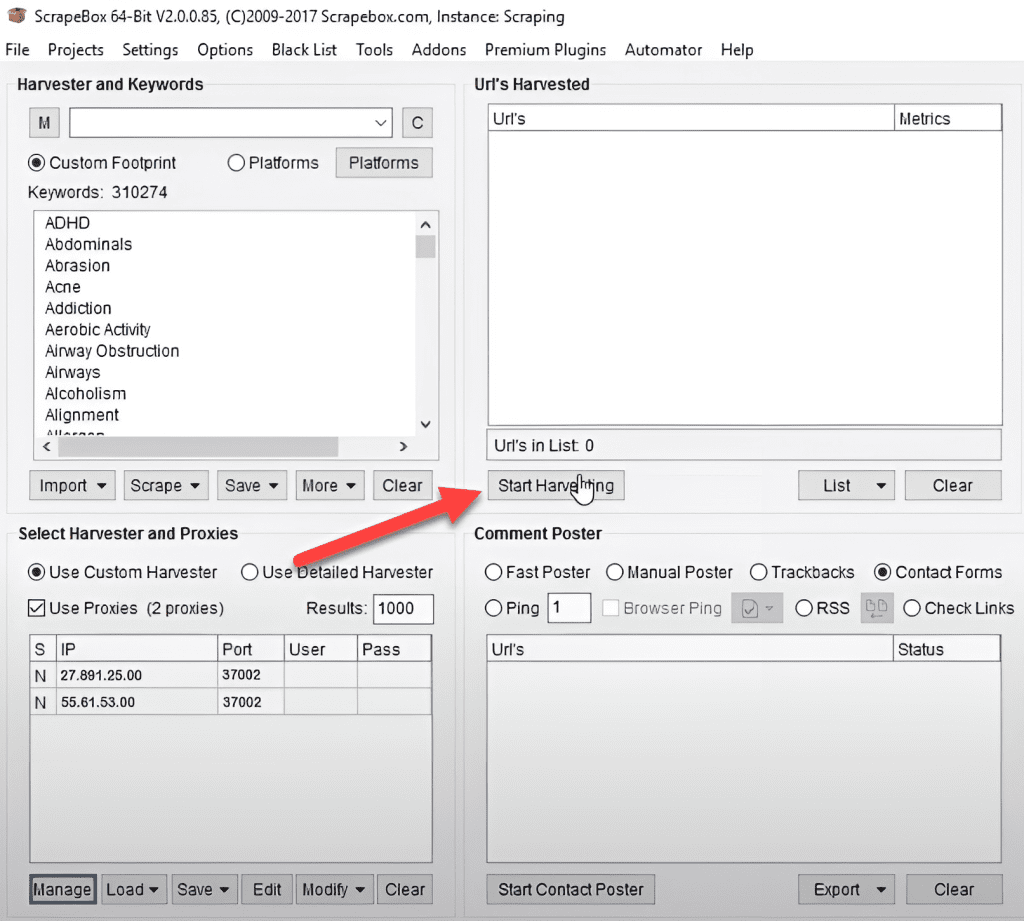
Task: Open the harvested URLs List dropdown
Action: pyautogui.click(x=846, y=485)
